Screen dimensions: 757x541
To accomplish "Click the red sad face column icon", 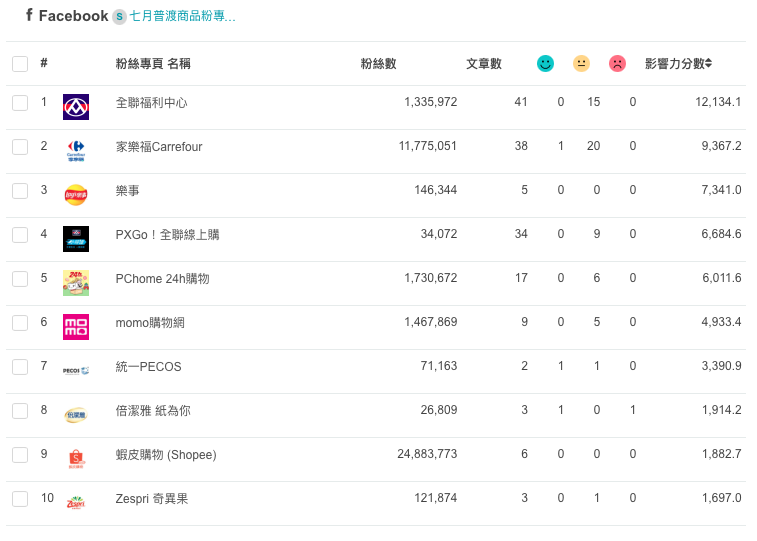I will (617, 63).
